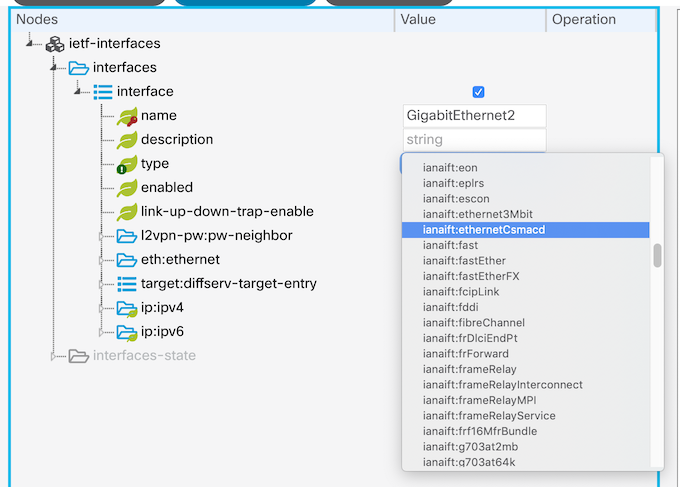Select ianaift:frf16MfrBundle option
680x487 pixels.
pyautogui.click(x=525, y=431)
